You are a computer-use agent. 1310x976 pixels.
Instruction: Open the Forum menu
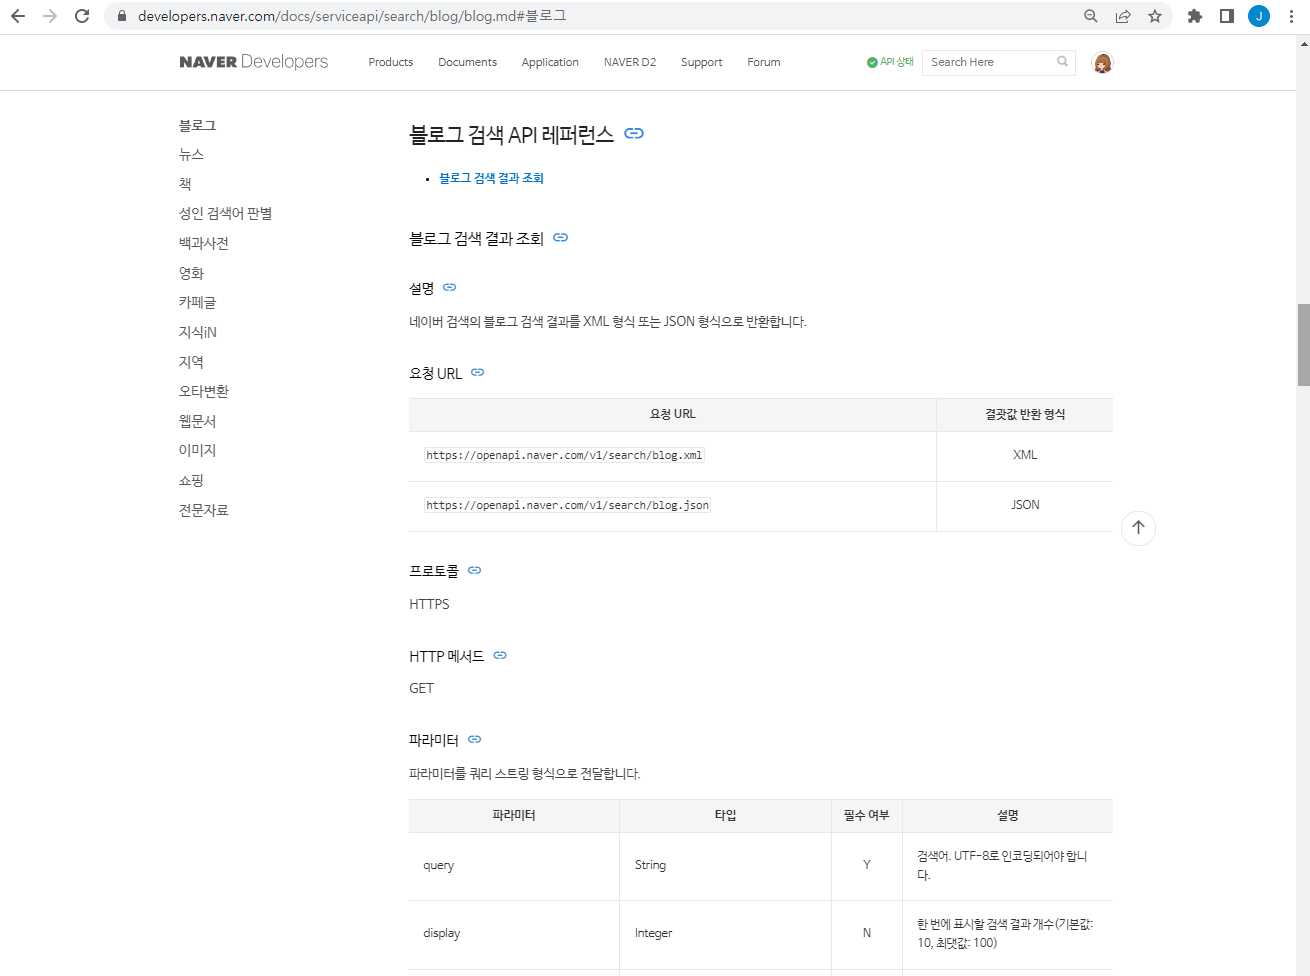(x=763, y=62)
